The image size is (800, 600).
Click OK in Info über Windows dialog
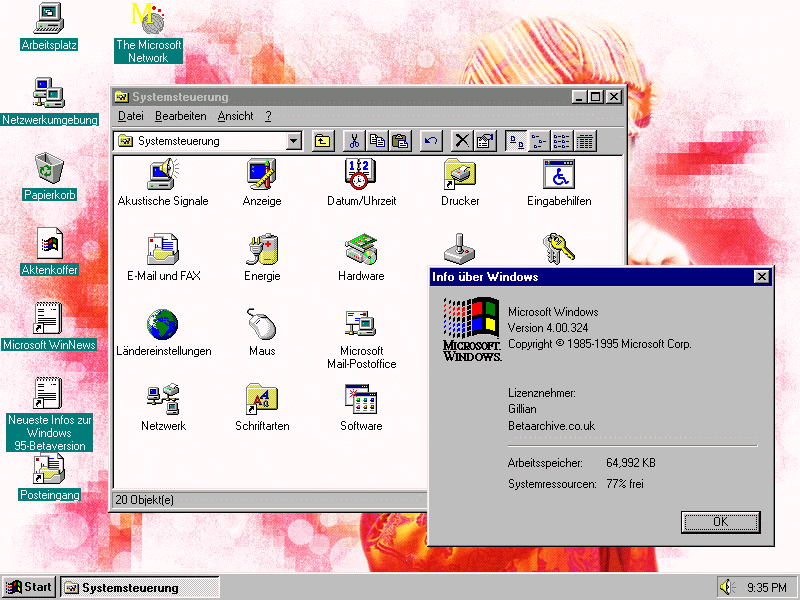coord(720,522)
